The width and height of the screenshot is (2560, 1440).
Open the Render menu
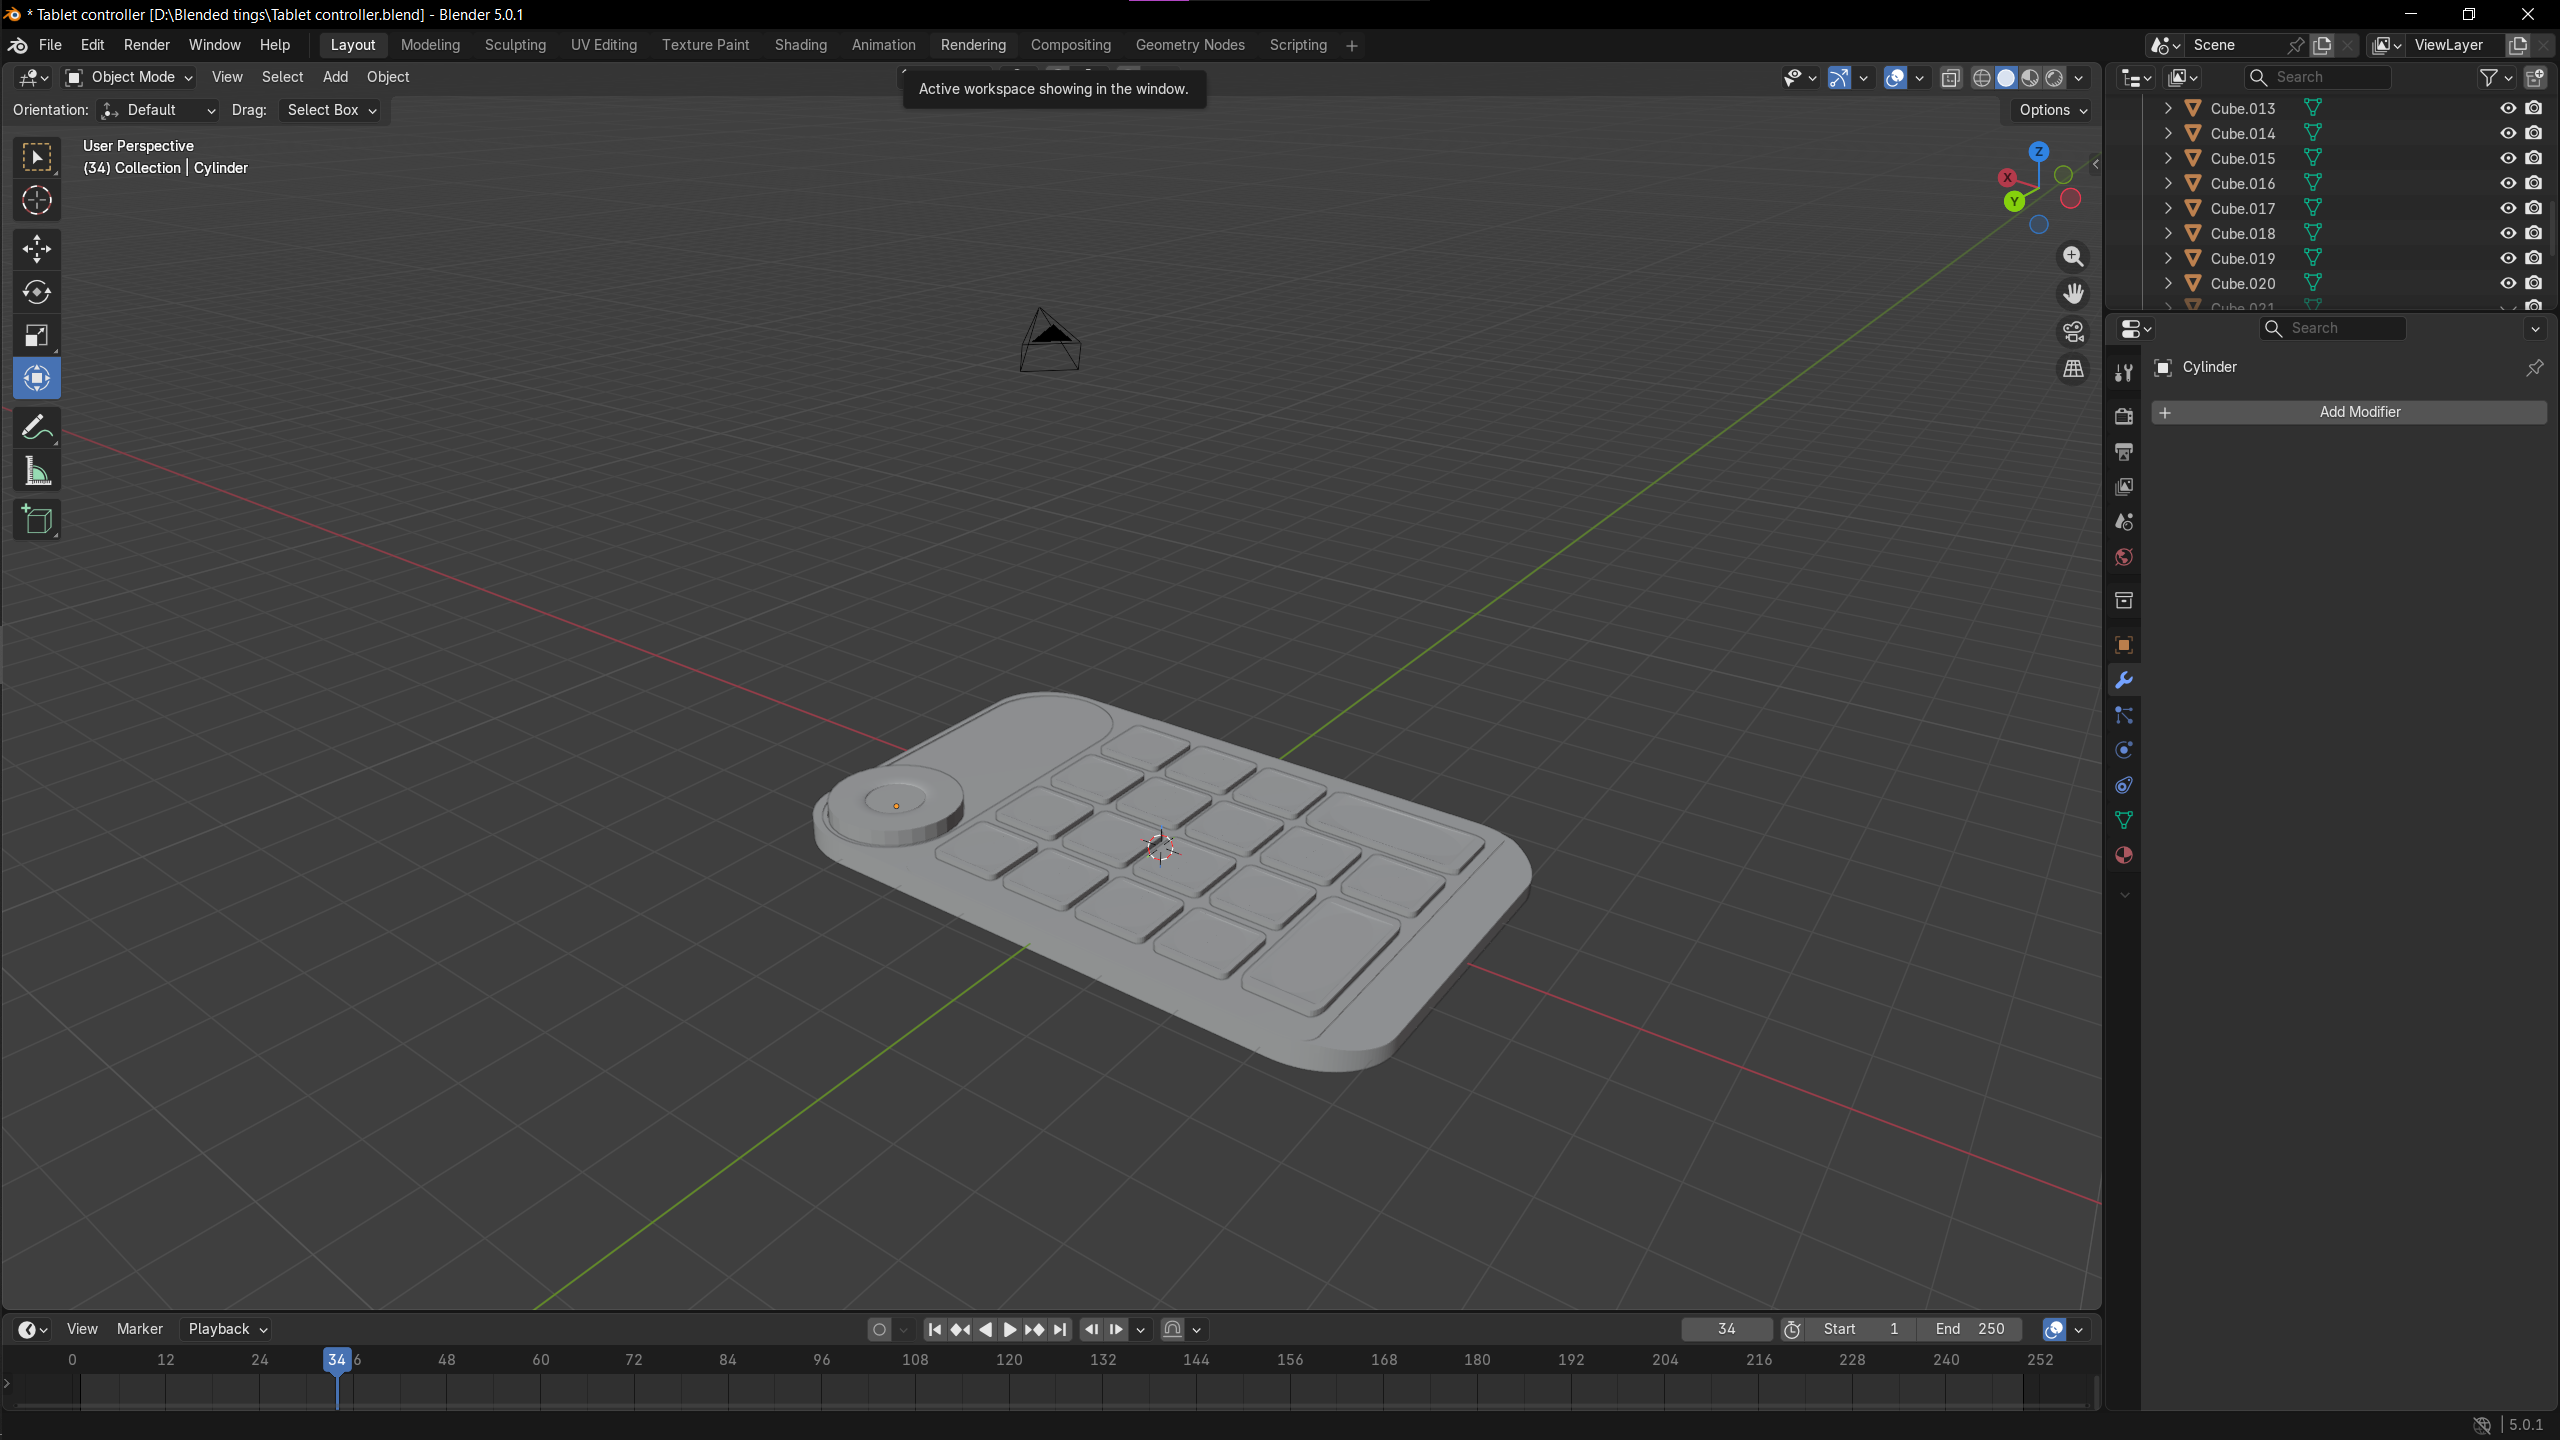click(x=146, y=45)
